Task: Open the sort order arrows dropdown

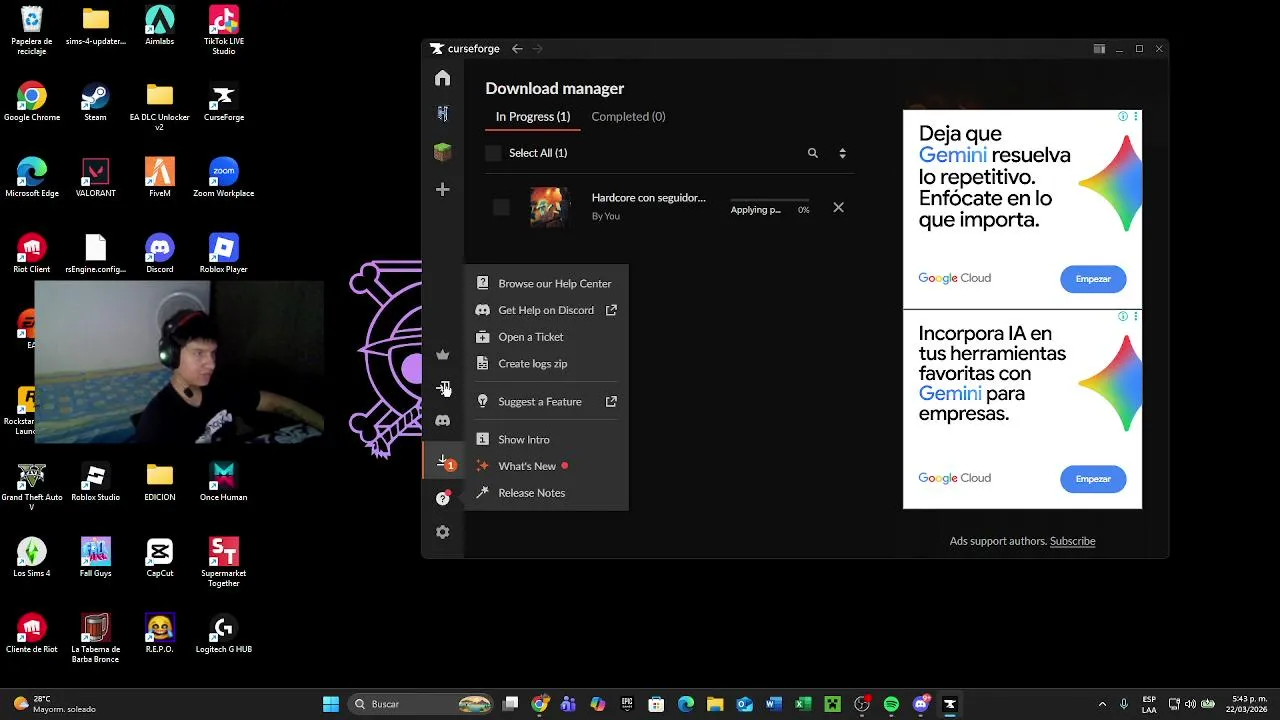Action: (x=842, y=153)
